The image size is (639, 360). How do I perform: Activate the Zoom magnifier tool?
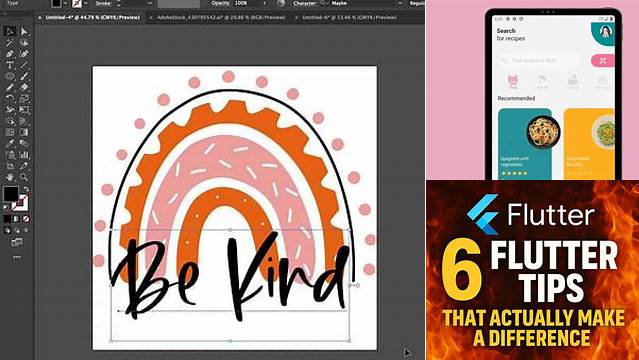coord(24,177)
